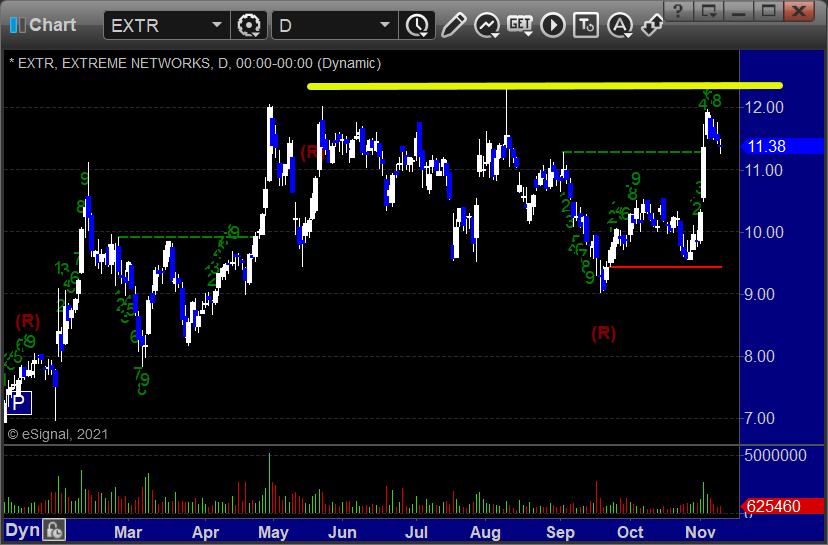This screenshot has width=828, height=545.
Task: Click the red (R) marker near February
Action: point(27,321)
